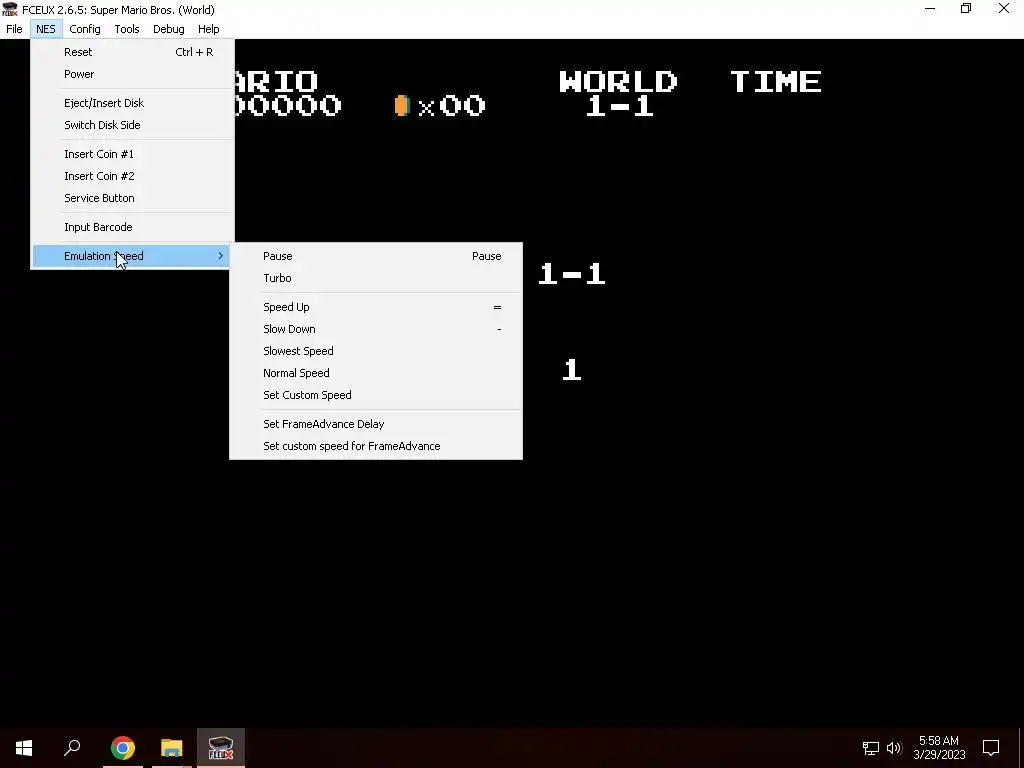Open the volume tray icon
Image resolution: width=1024 pixels, height=768 pixels.
tap(894, 748)
